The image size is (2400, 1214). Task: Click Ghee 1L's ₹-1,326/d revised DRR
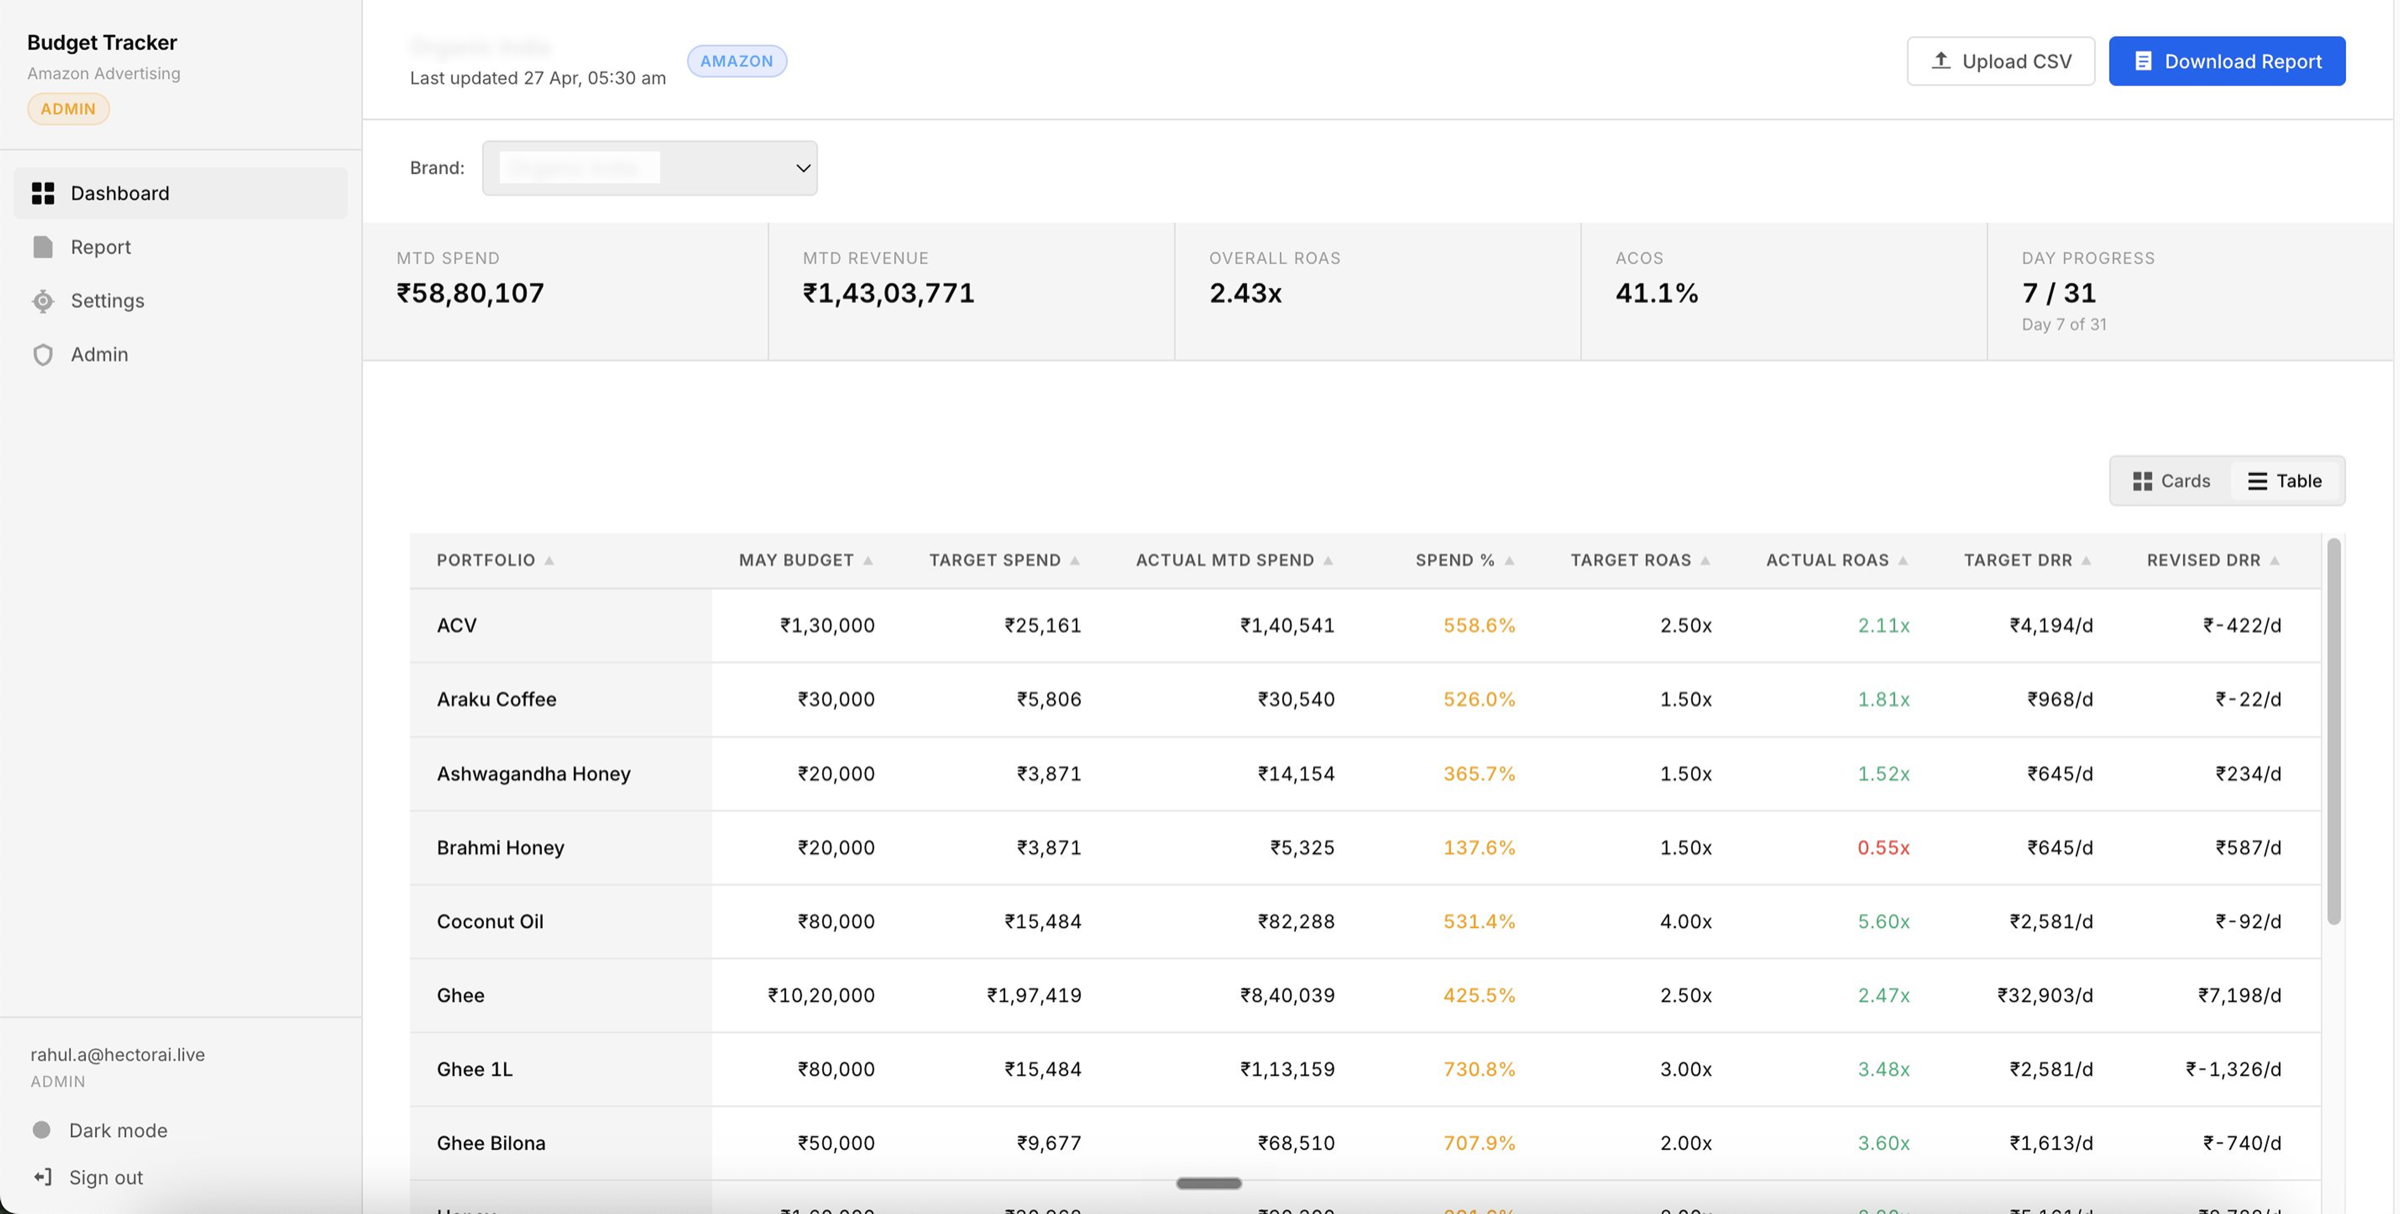point(2233,1069)
